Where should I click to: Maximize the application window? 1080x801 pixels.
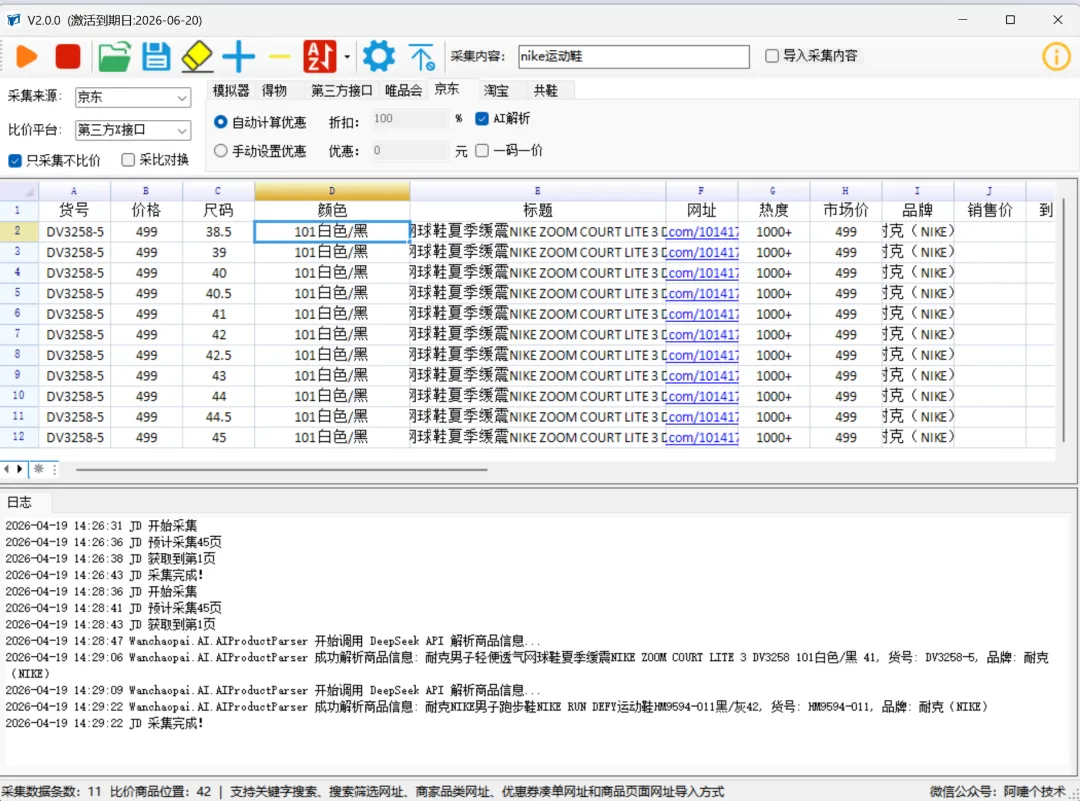pos(1010,20)
